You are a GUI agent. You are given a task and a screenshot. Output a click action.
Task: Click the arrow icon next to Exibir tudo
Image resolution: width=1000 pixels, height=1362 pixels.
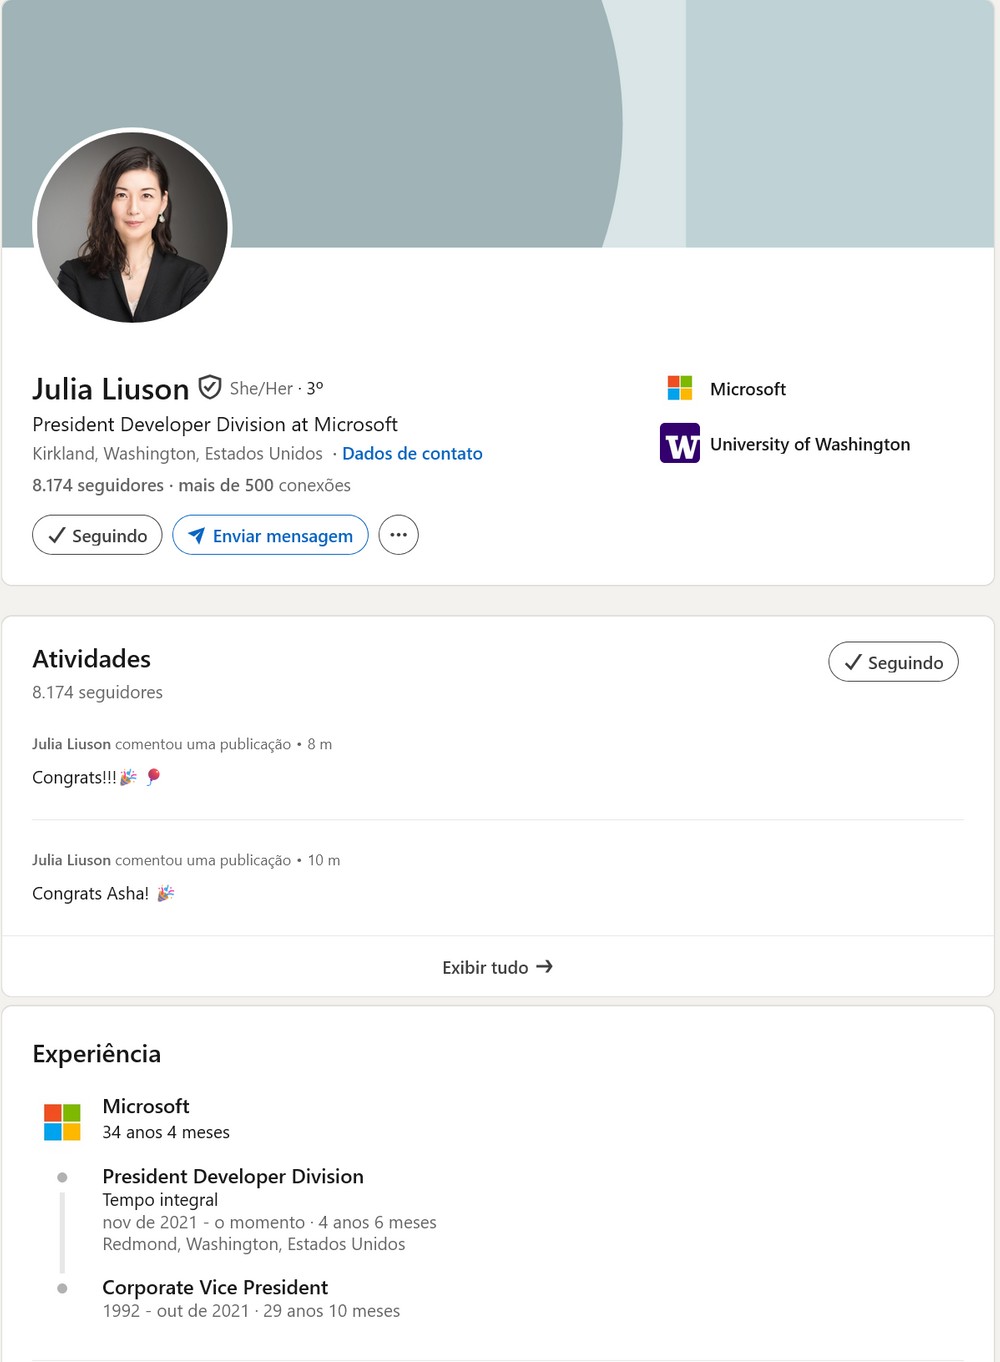(x=544, y=966)
